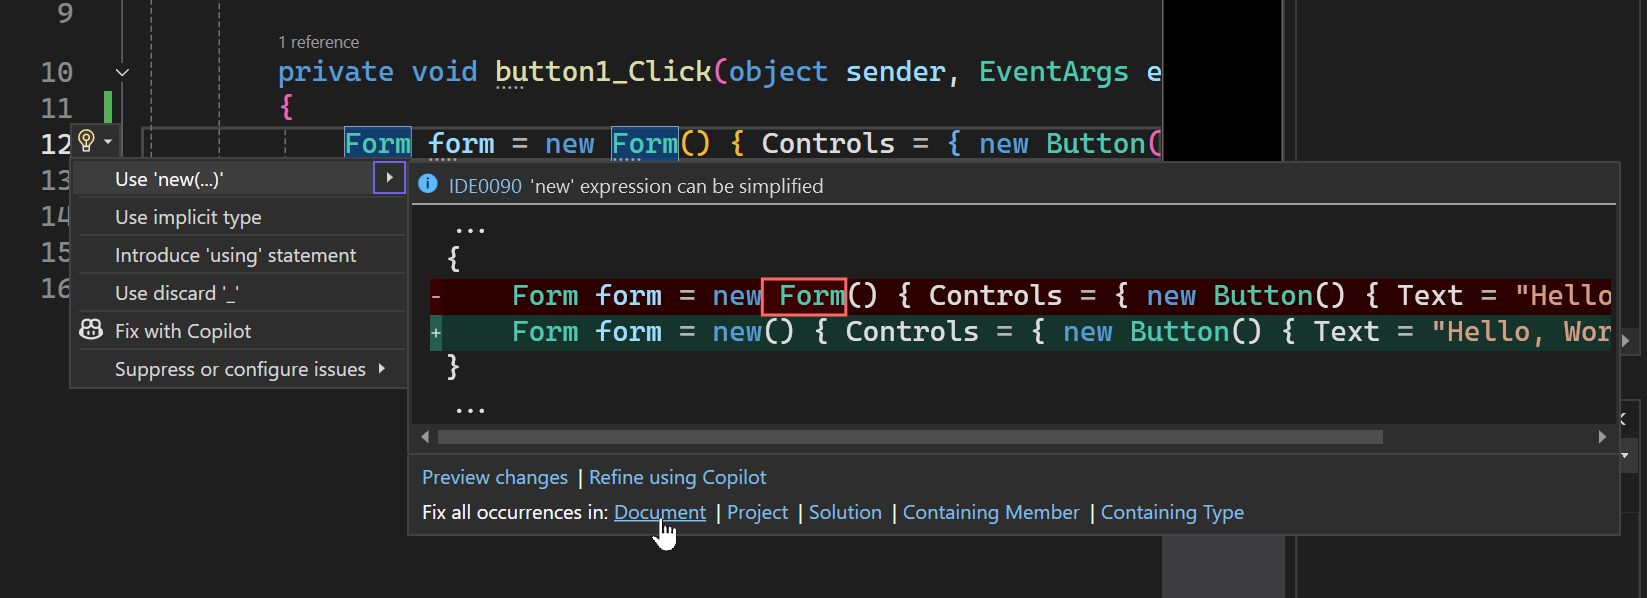Click the preview horizontal scrollbar right arrow

click(1602, 437)
